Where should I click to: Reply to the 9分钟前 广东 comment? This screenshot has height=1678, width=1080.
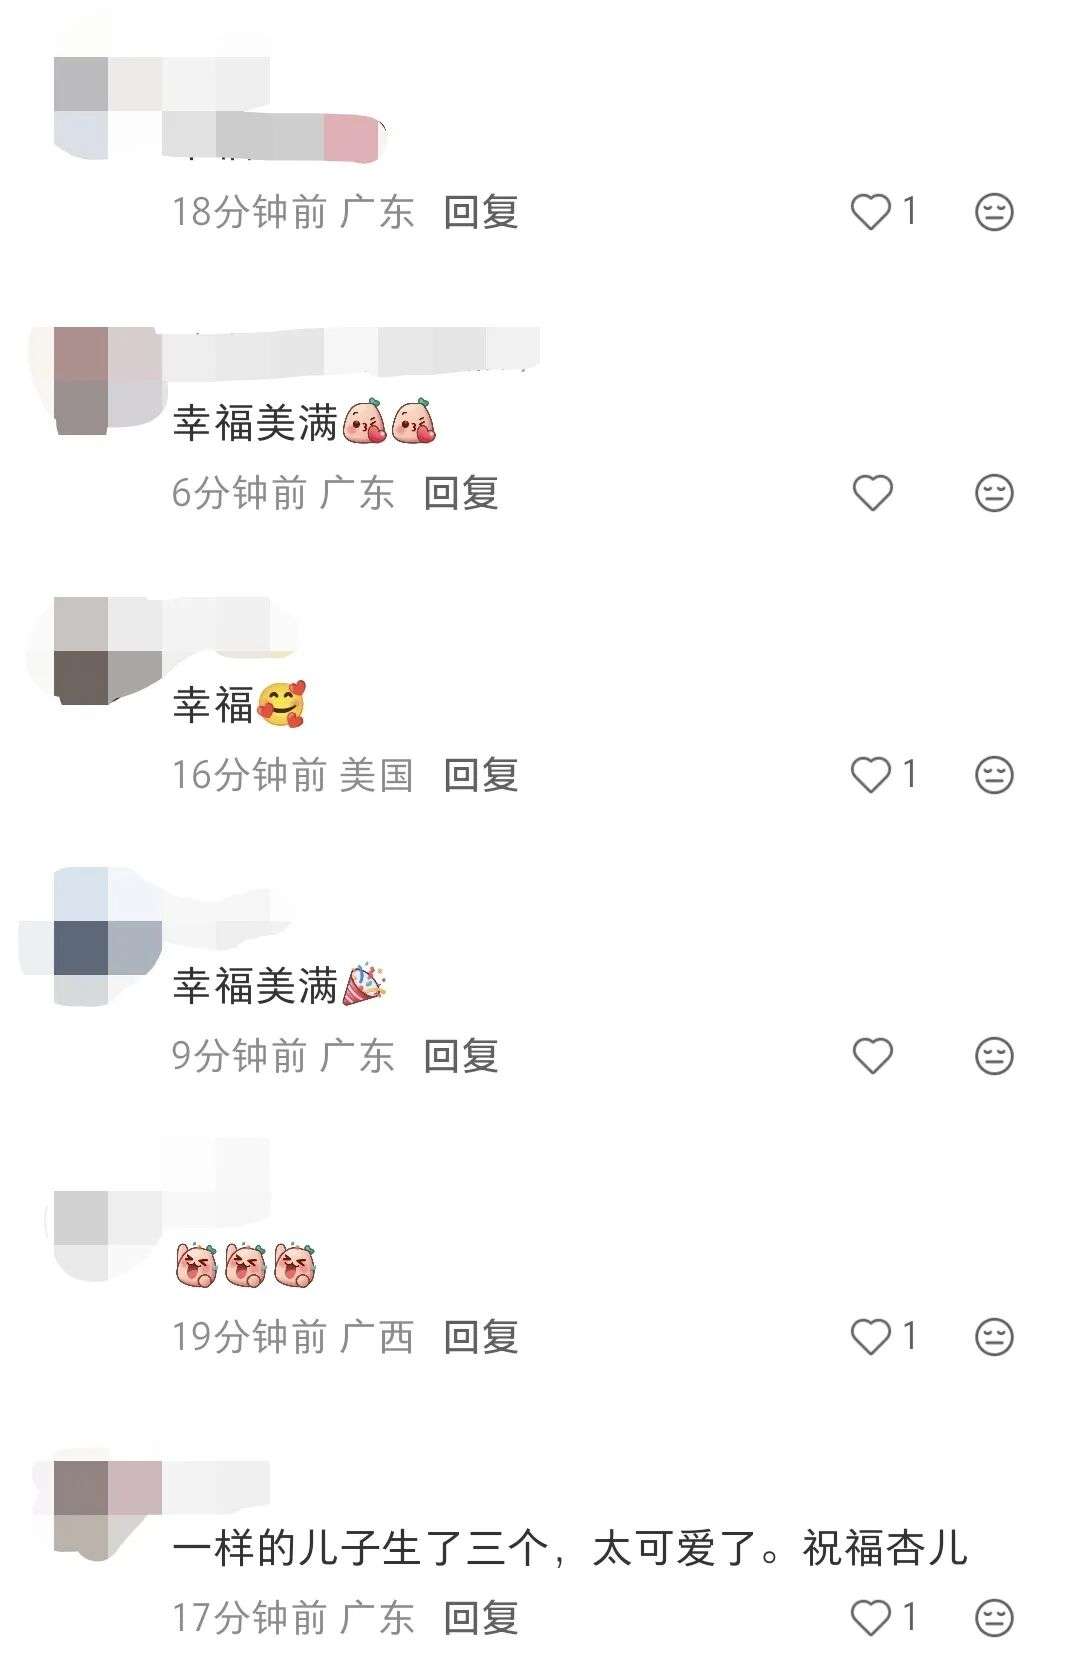pyautogui.click(x=461, y=1056)
